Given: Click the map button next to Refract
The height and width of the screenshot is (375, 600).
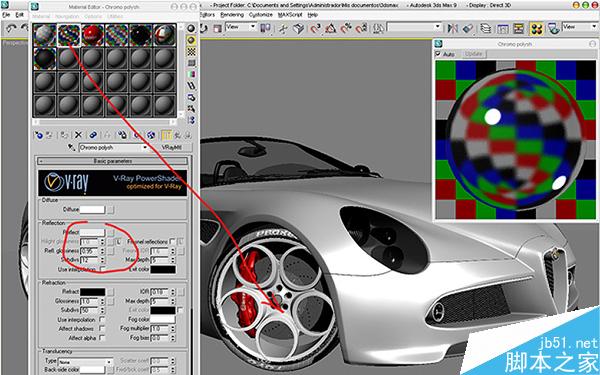Looking at the screenshot, I should [110, 292].
